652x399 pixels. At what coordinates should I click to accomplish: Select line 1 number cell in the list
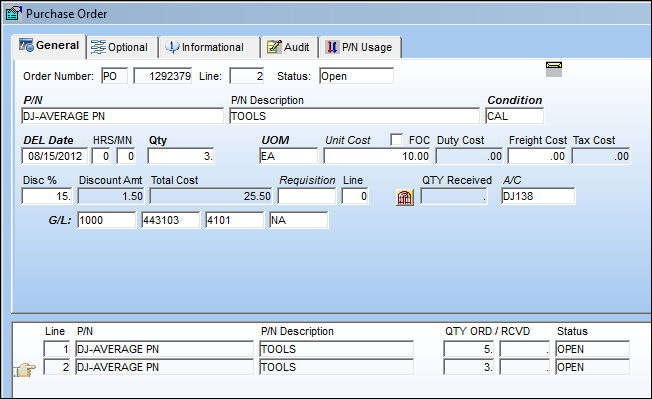click(57, 349)
